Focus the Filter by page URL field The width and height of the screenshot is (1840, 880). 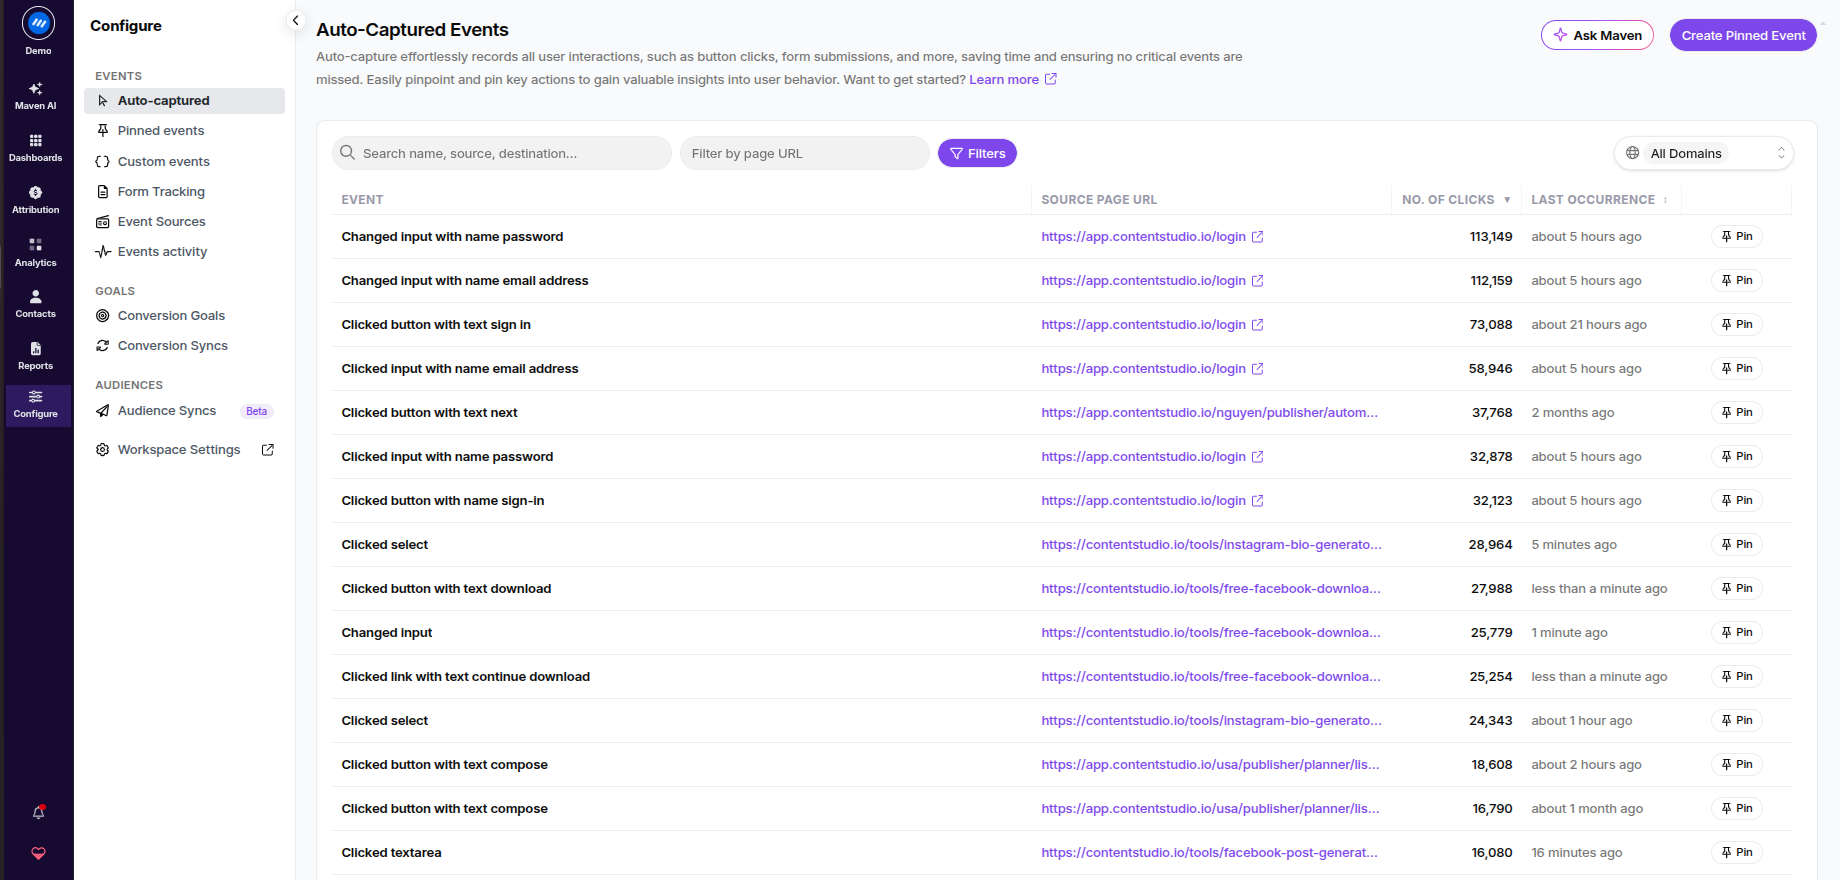point(805,153)
